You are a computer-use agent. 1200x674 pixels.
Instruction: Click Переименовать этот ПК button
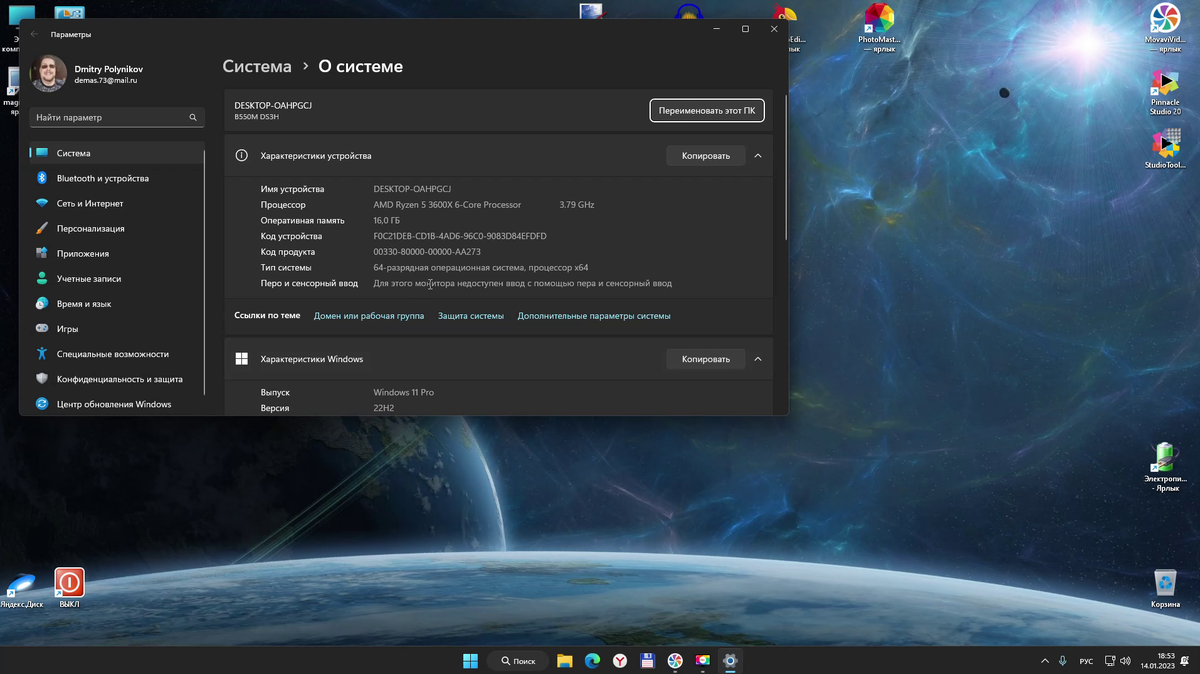(707, 110)
